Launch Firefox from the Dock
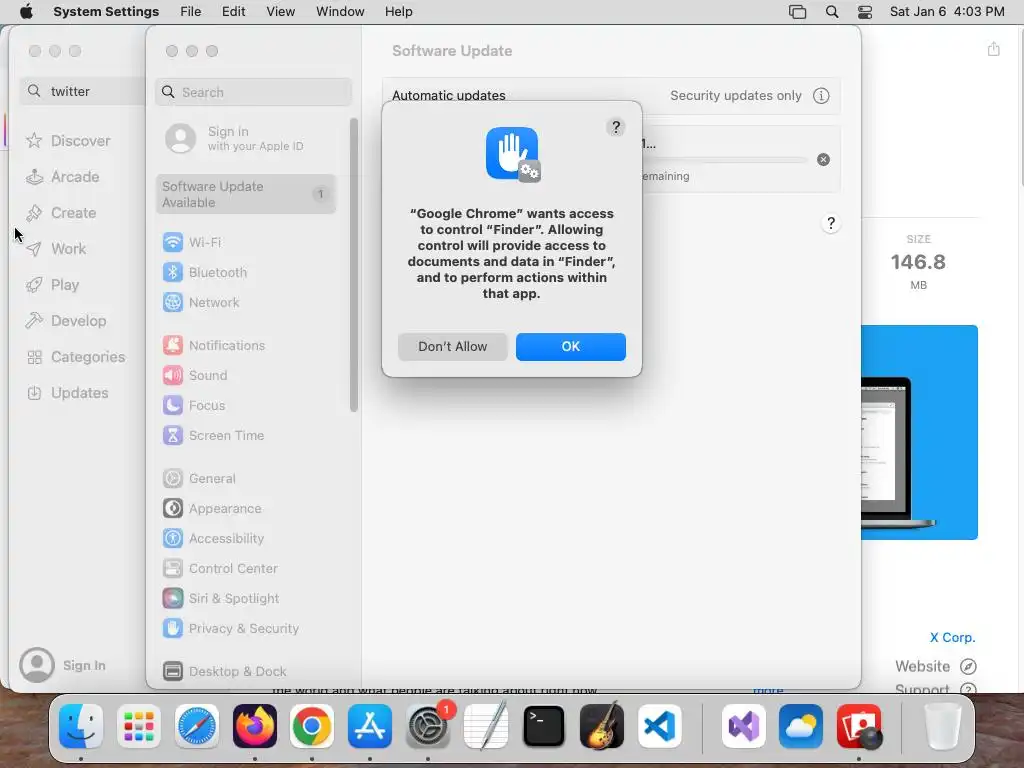 255,726
